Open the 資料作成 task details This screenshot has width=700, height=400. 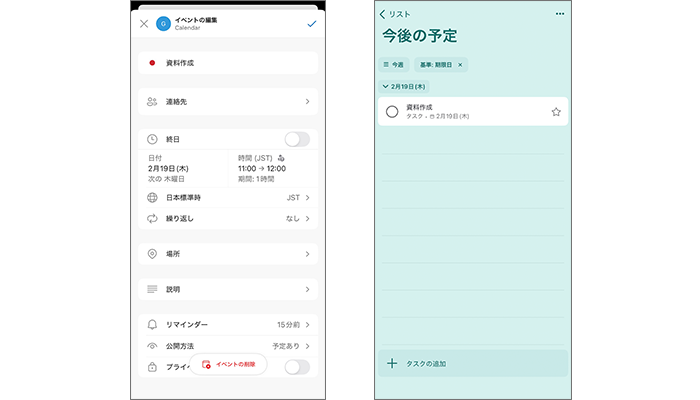coord(473,111)
